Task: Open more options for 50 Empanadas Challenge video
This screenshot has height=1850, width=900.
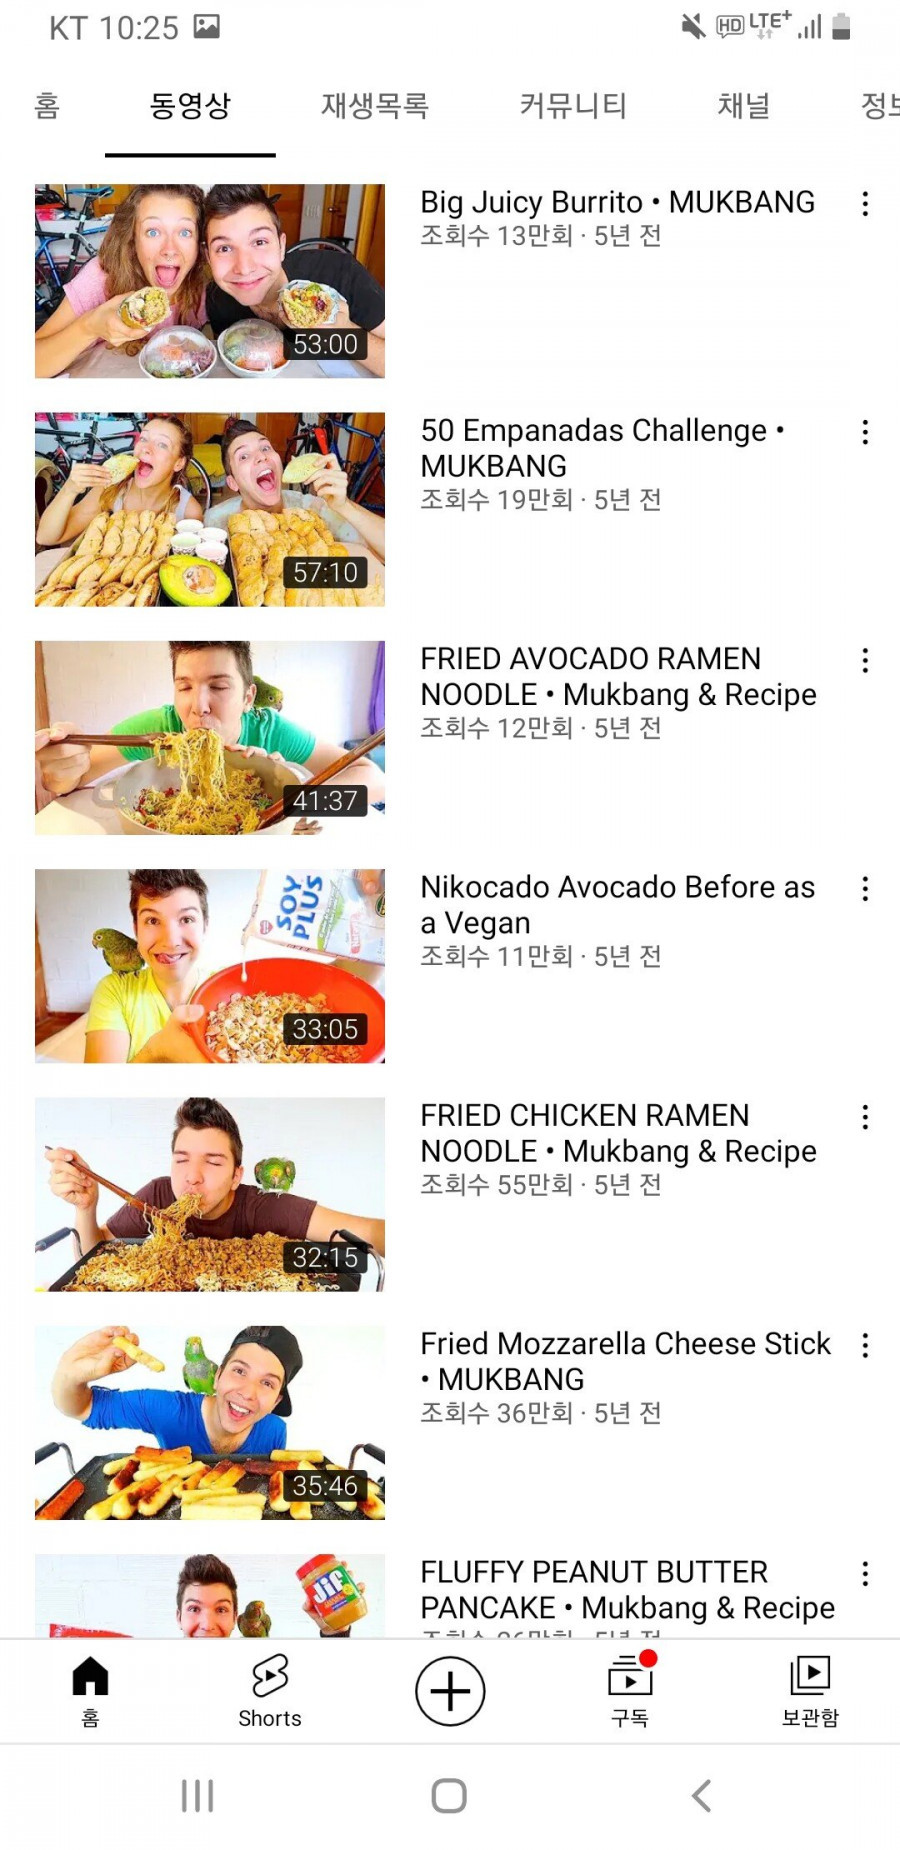Action: click(x=865, y=432)
